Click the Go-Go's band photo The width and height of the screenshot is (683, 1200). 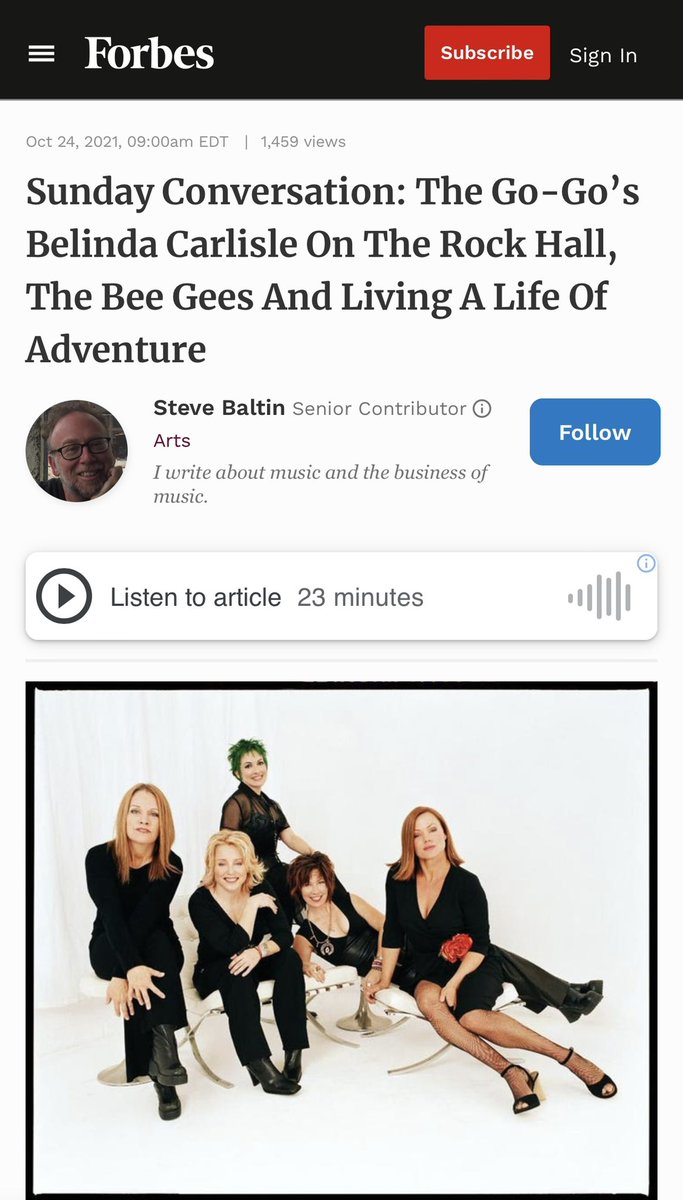point(341,940)
